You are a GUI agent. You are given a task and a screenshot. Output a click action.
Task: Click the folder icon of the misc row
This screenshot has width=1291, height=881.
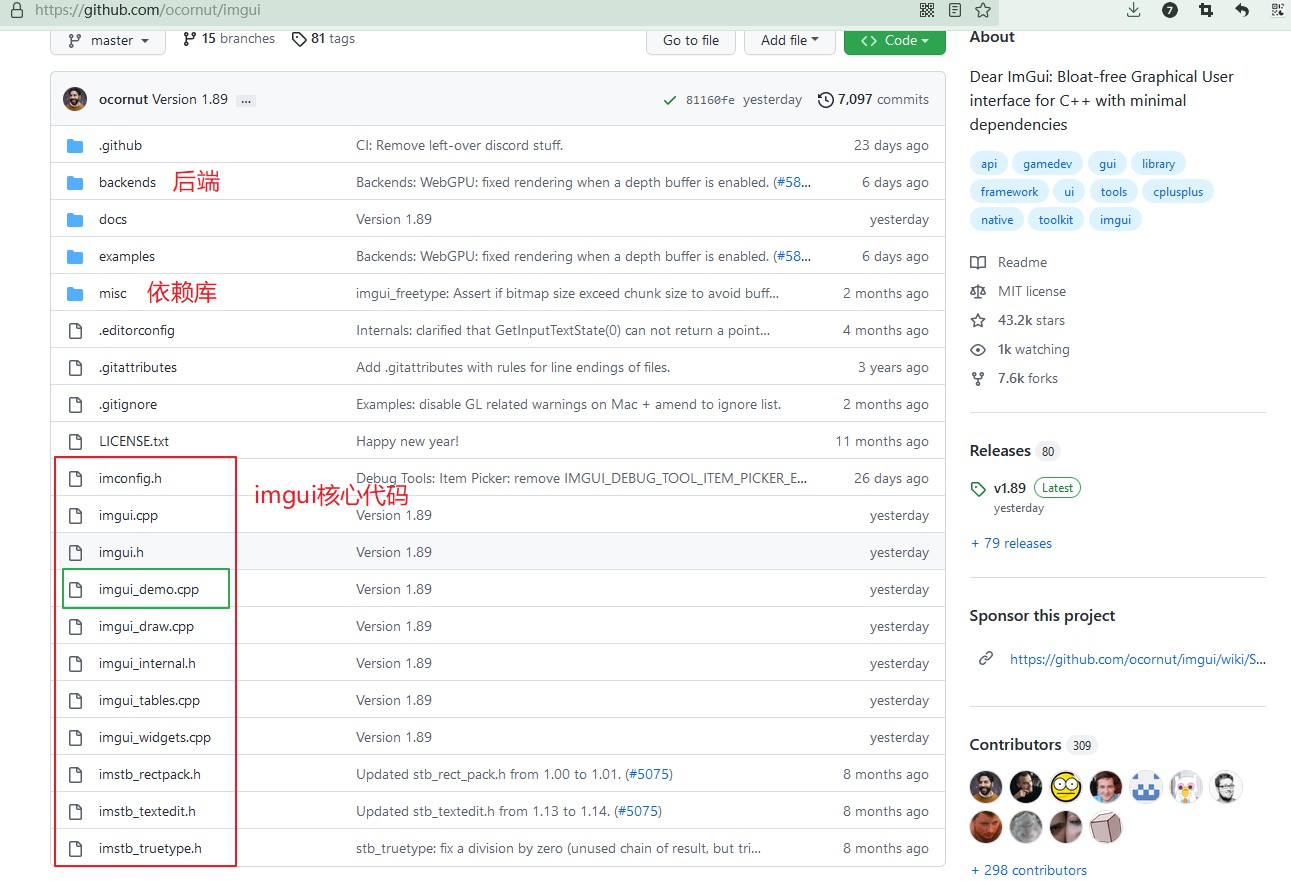(x=75, y=293)
